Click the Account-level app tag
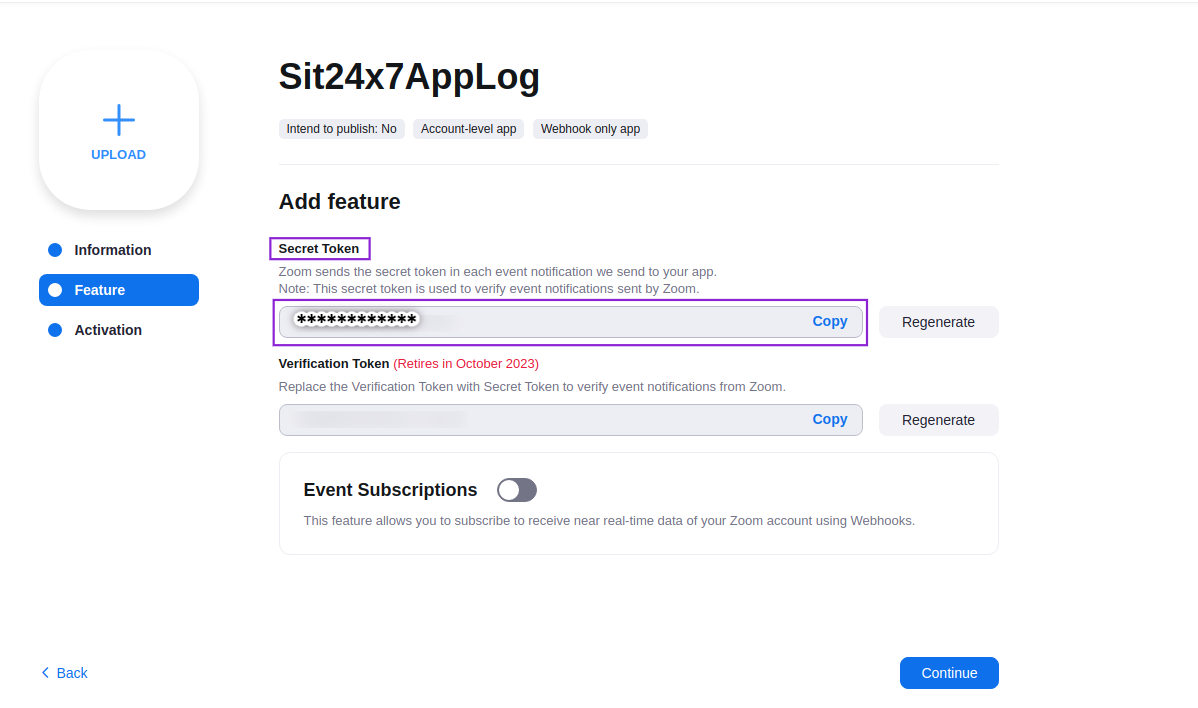1198x708 pixels. [468, 129]
